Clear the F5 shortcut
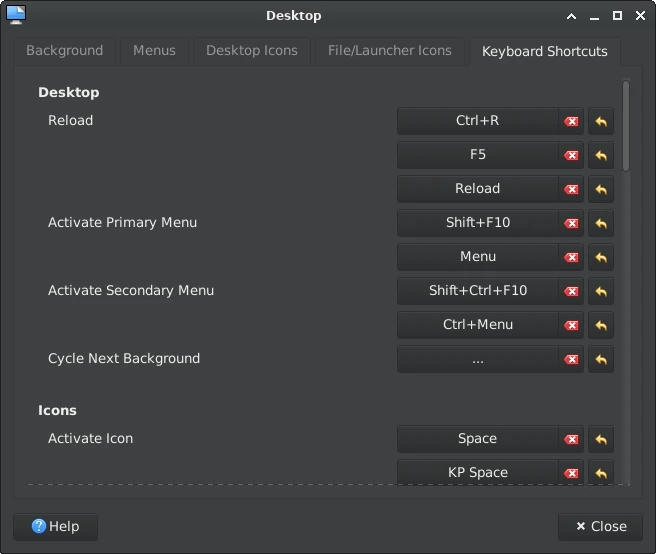656x554 pixels. click(571, 155)
